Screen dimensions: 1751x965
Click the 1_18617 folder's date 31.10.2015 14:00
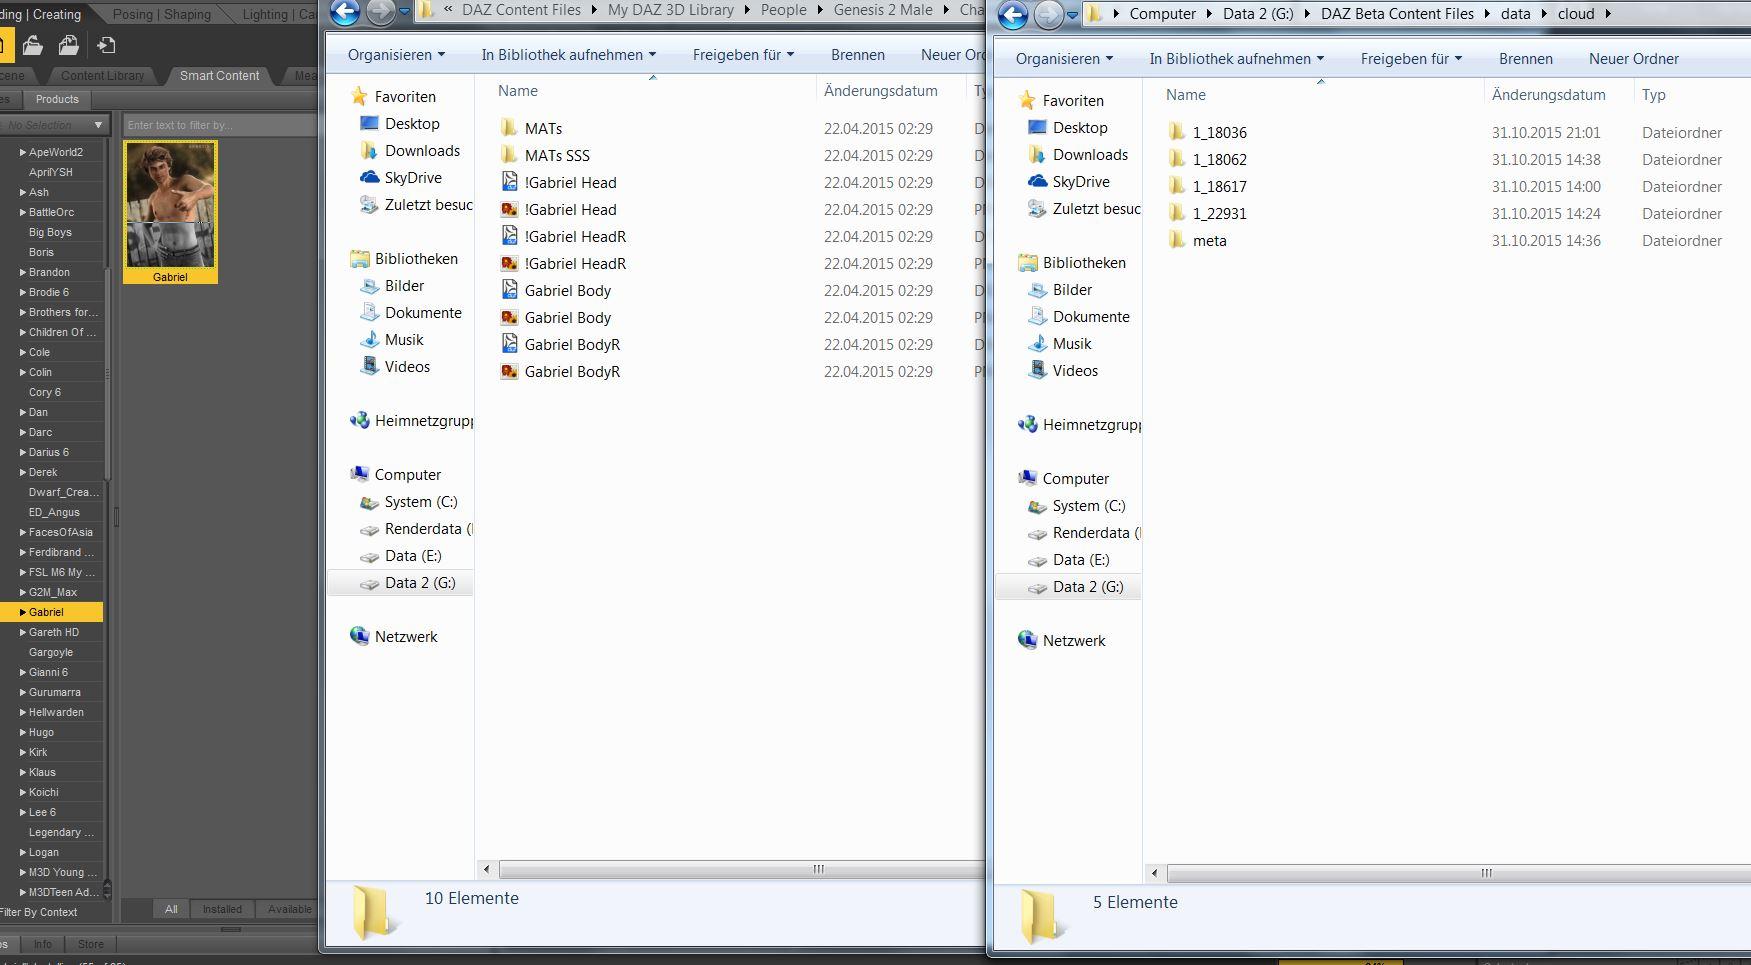1546,186
